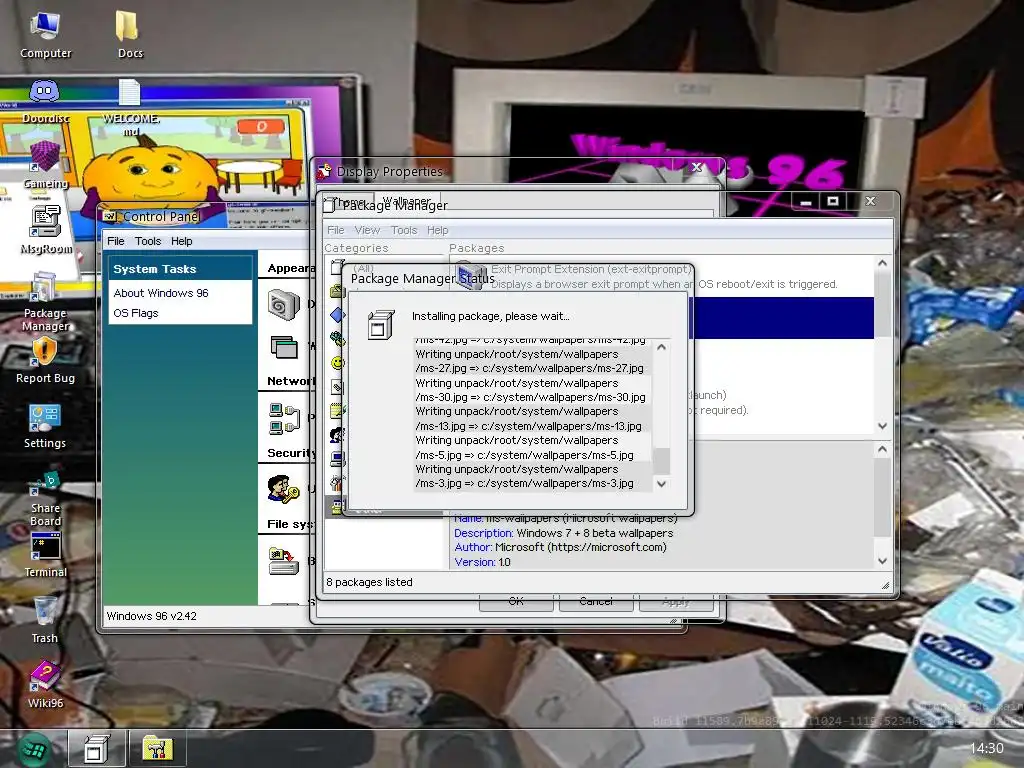Click down arrow of install log scrollbar
1024x768 pixels.
pos(662,484)
